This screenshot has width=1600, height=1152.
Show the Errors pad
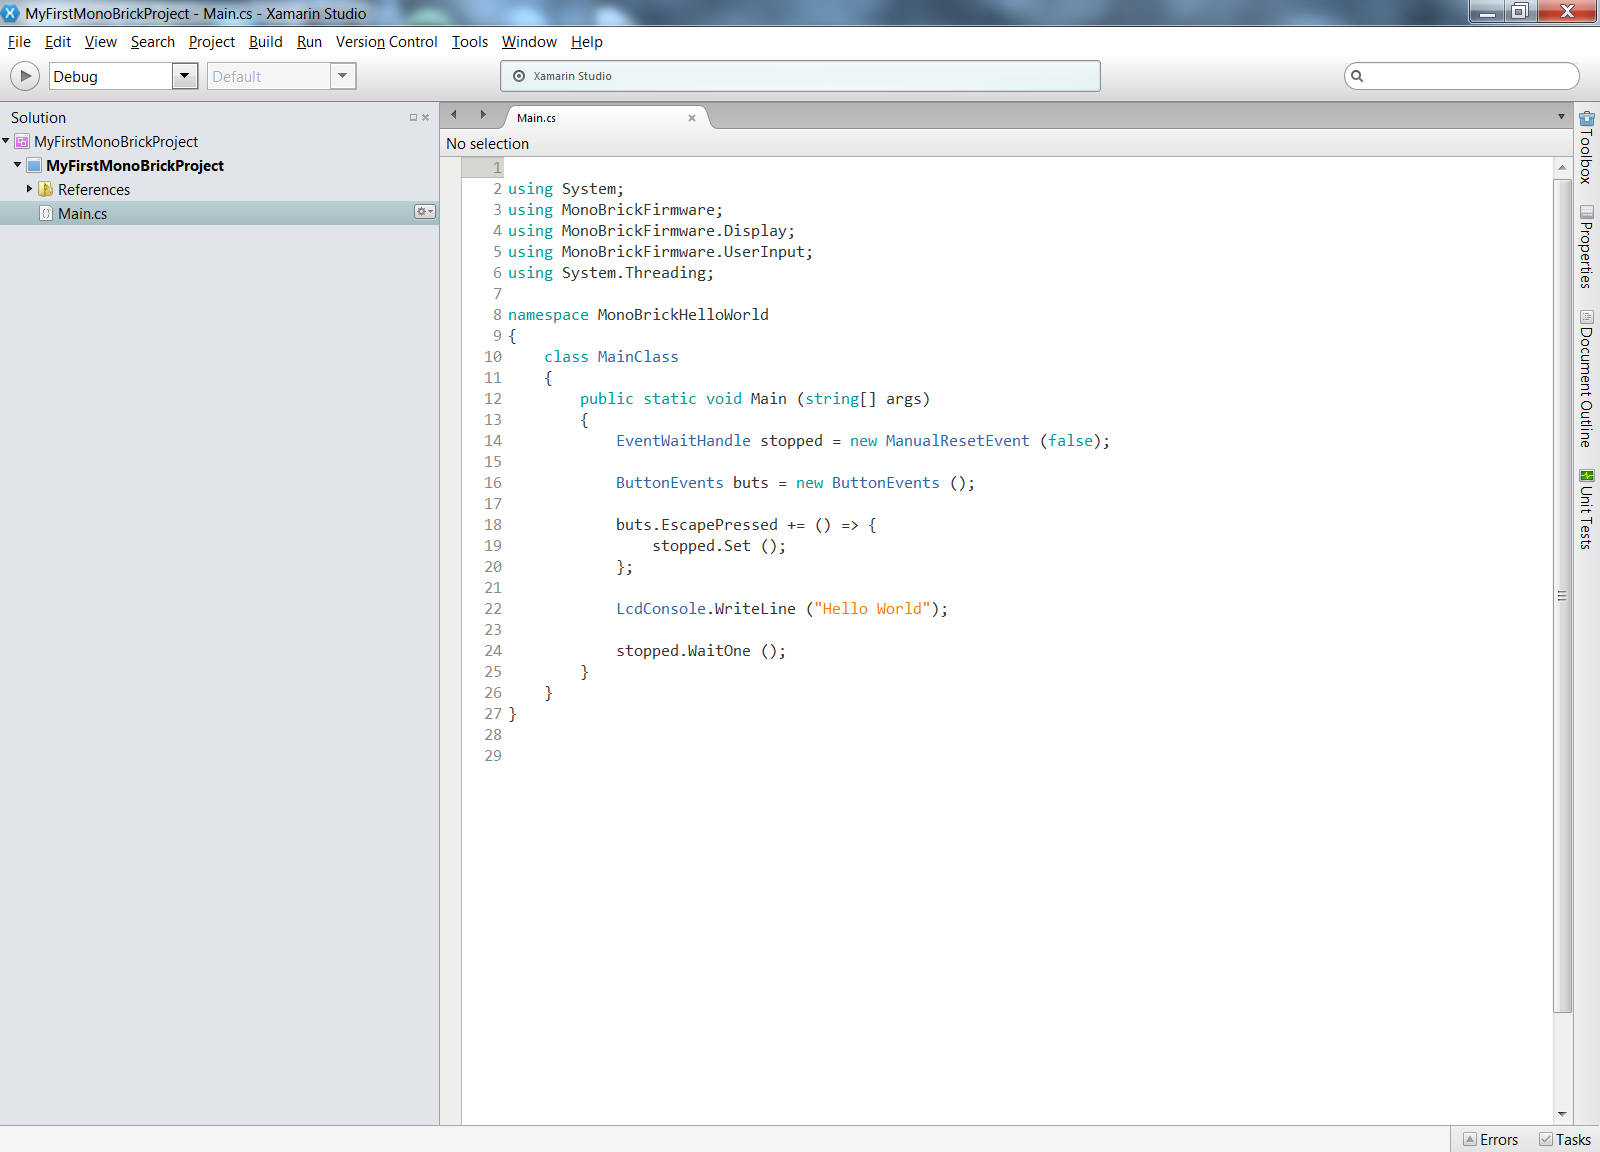(1490, 1140)
